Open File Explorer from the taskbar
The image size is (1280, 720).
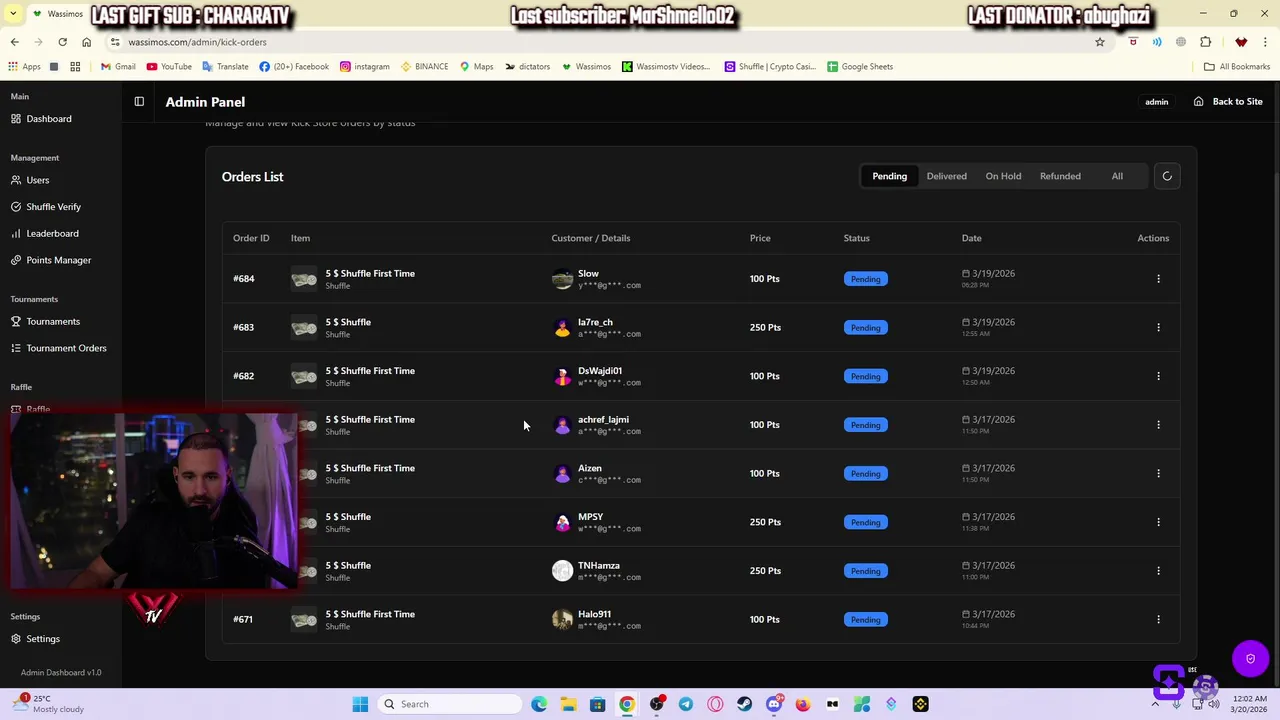click(x=568, y=704)
